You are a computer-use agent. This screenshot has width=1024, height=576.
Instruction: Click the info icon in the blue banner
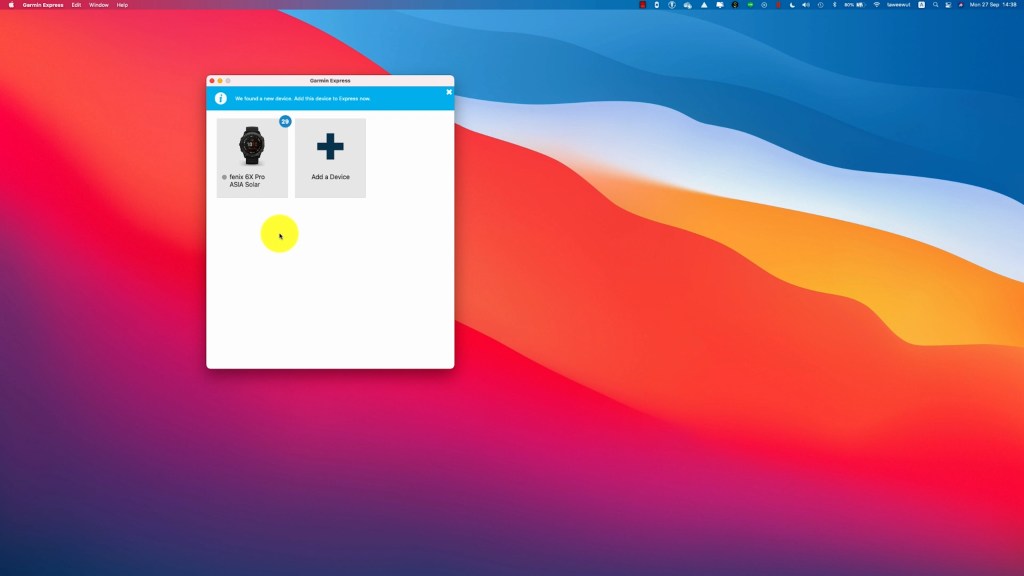(x=221, y=98)
